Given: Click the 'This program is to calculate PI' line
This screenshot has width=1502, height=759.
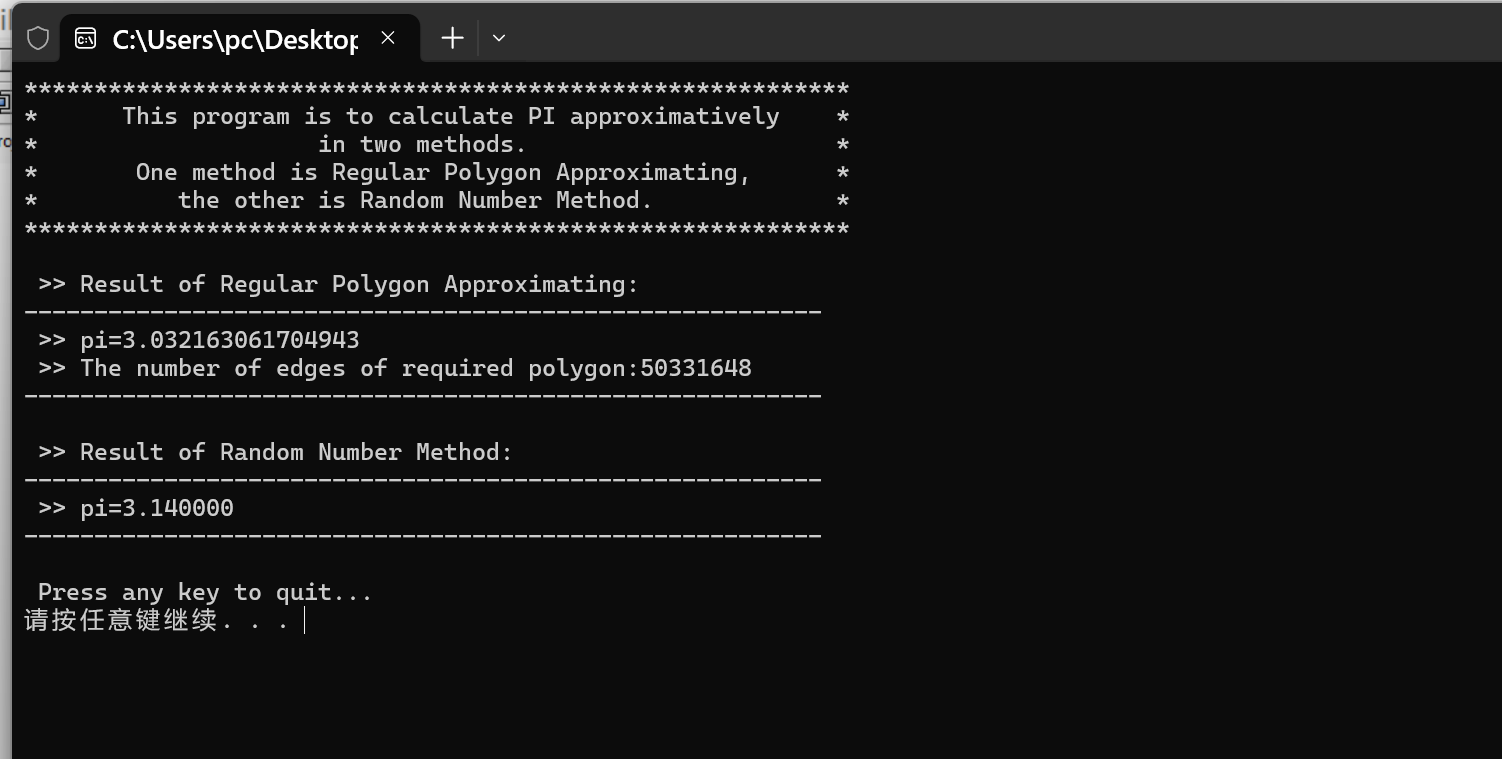Looking at the screenshot, I should 450,116.
